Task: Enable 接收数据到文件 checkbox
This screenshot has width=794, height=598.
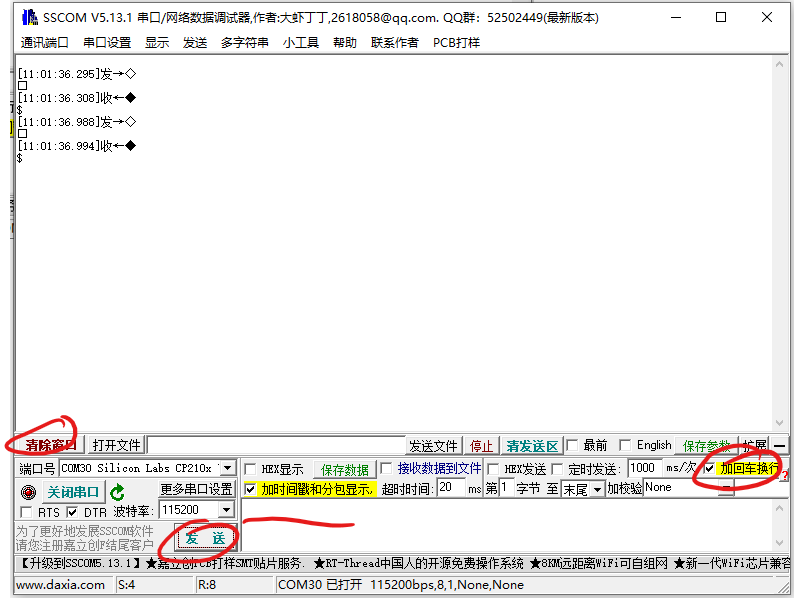Action: click(x=386, y=468)
